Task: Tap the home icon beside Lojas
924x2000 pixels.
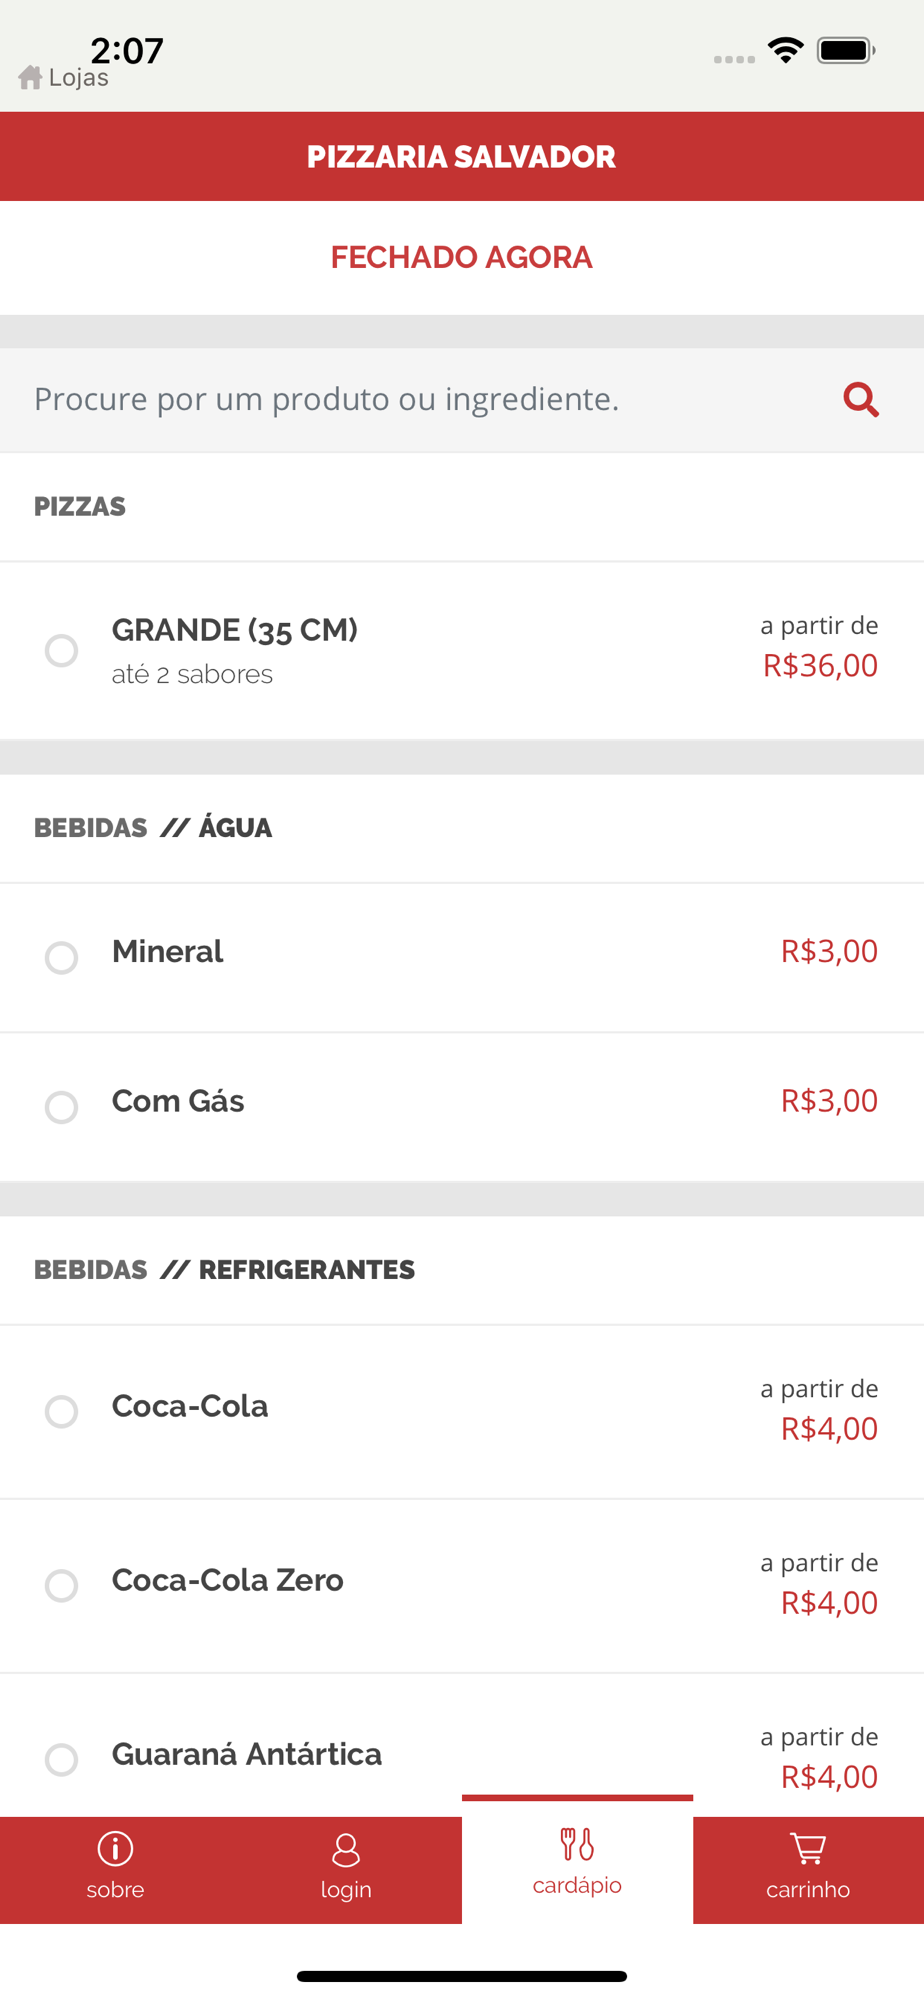Action: (30, 77)
